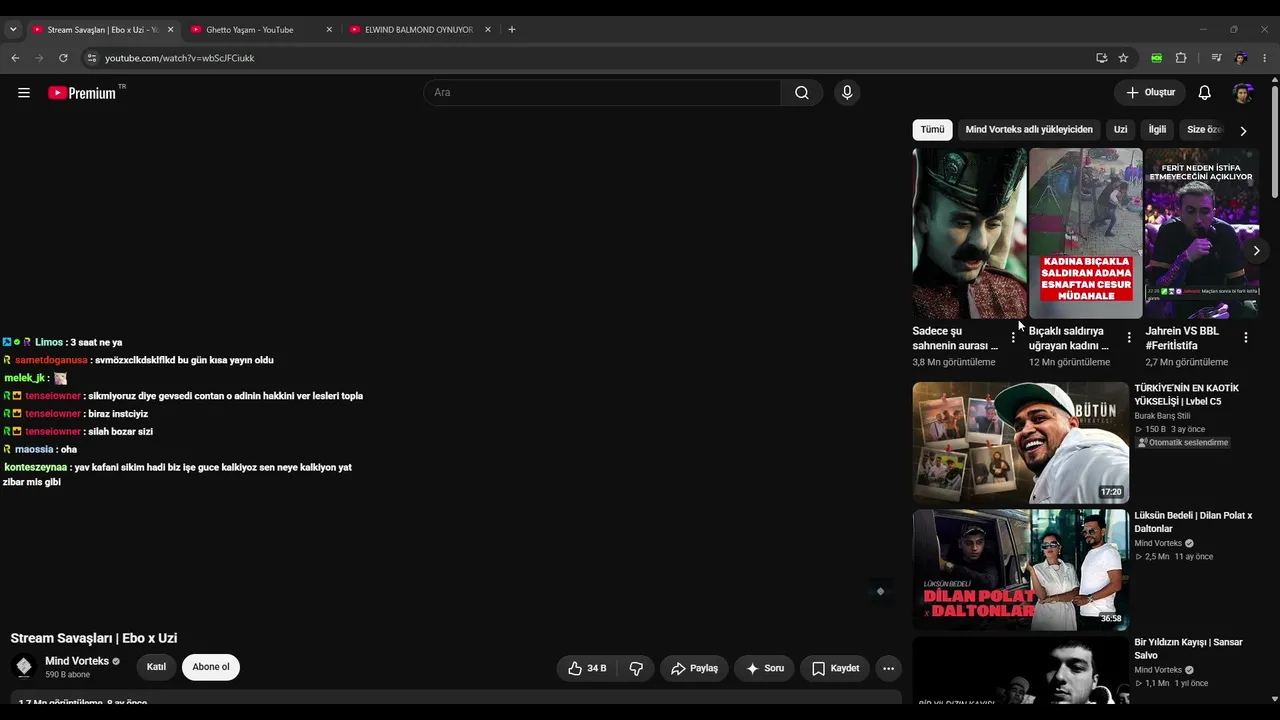Click the install app icon in the address bar

click(x=1102, y=58)
